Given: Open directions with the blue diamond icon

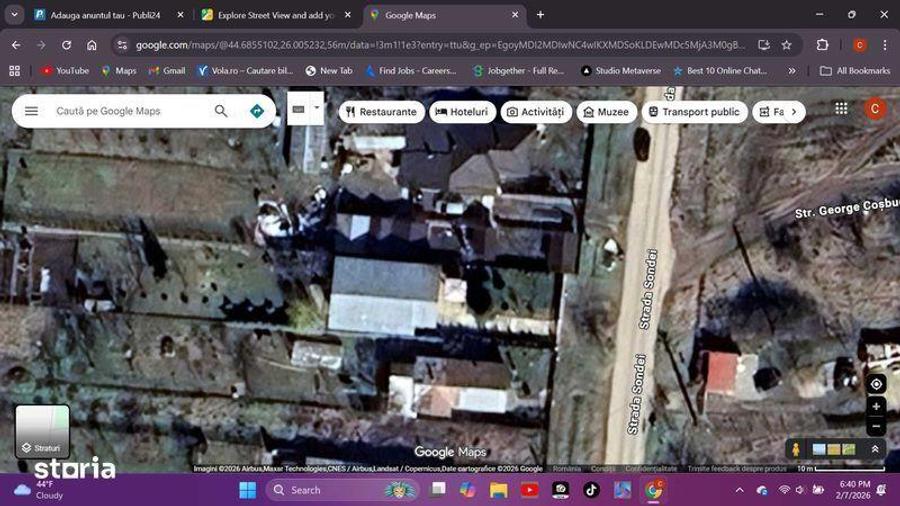Looking at the screenshot, I should pyautogui.click(x=257, y=111).
